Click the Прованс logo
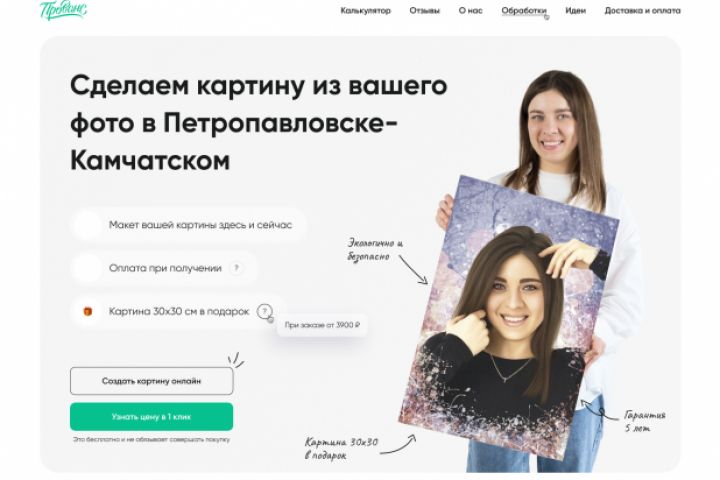 tap(63, 9)
